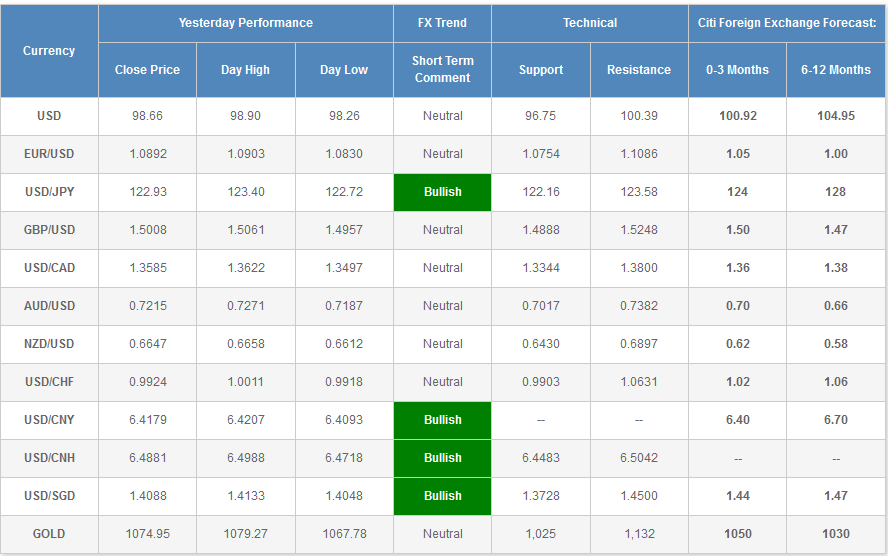The height and width of the screenshot is (556, 889).
Task: Select the green Bullish cell for USD/SGD
Action: [x=442, y=496]
